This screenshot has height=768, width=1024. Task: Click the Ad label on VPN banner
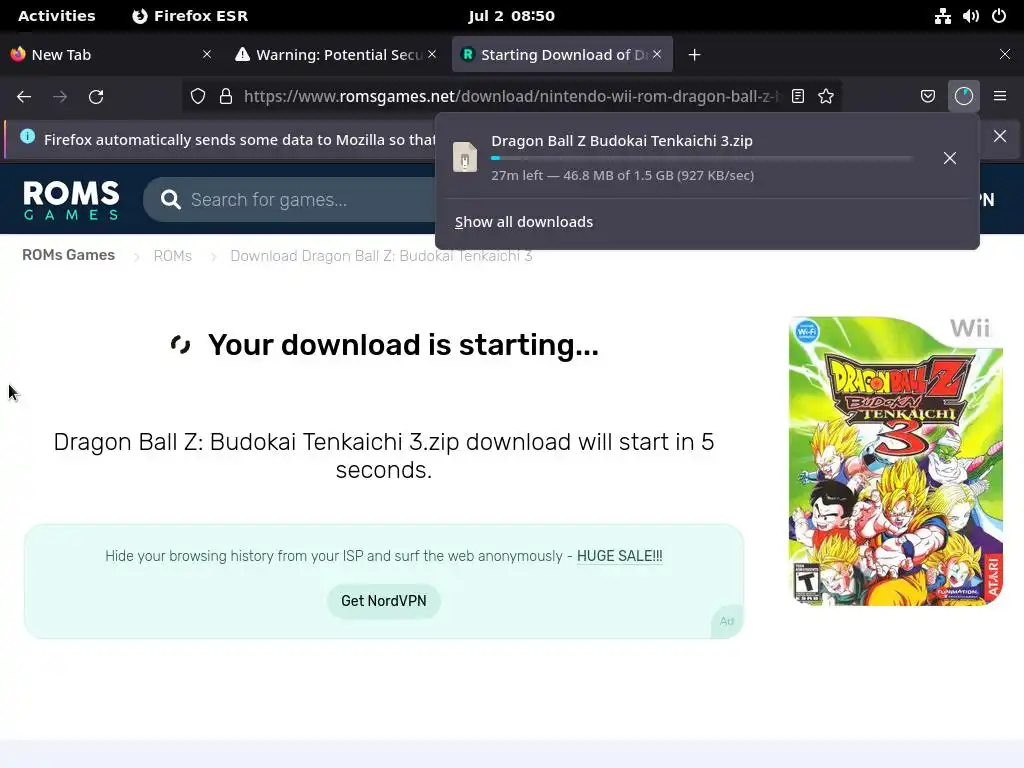[x=727, y=621]
